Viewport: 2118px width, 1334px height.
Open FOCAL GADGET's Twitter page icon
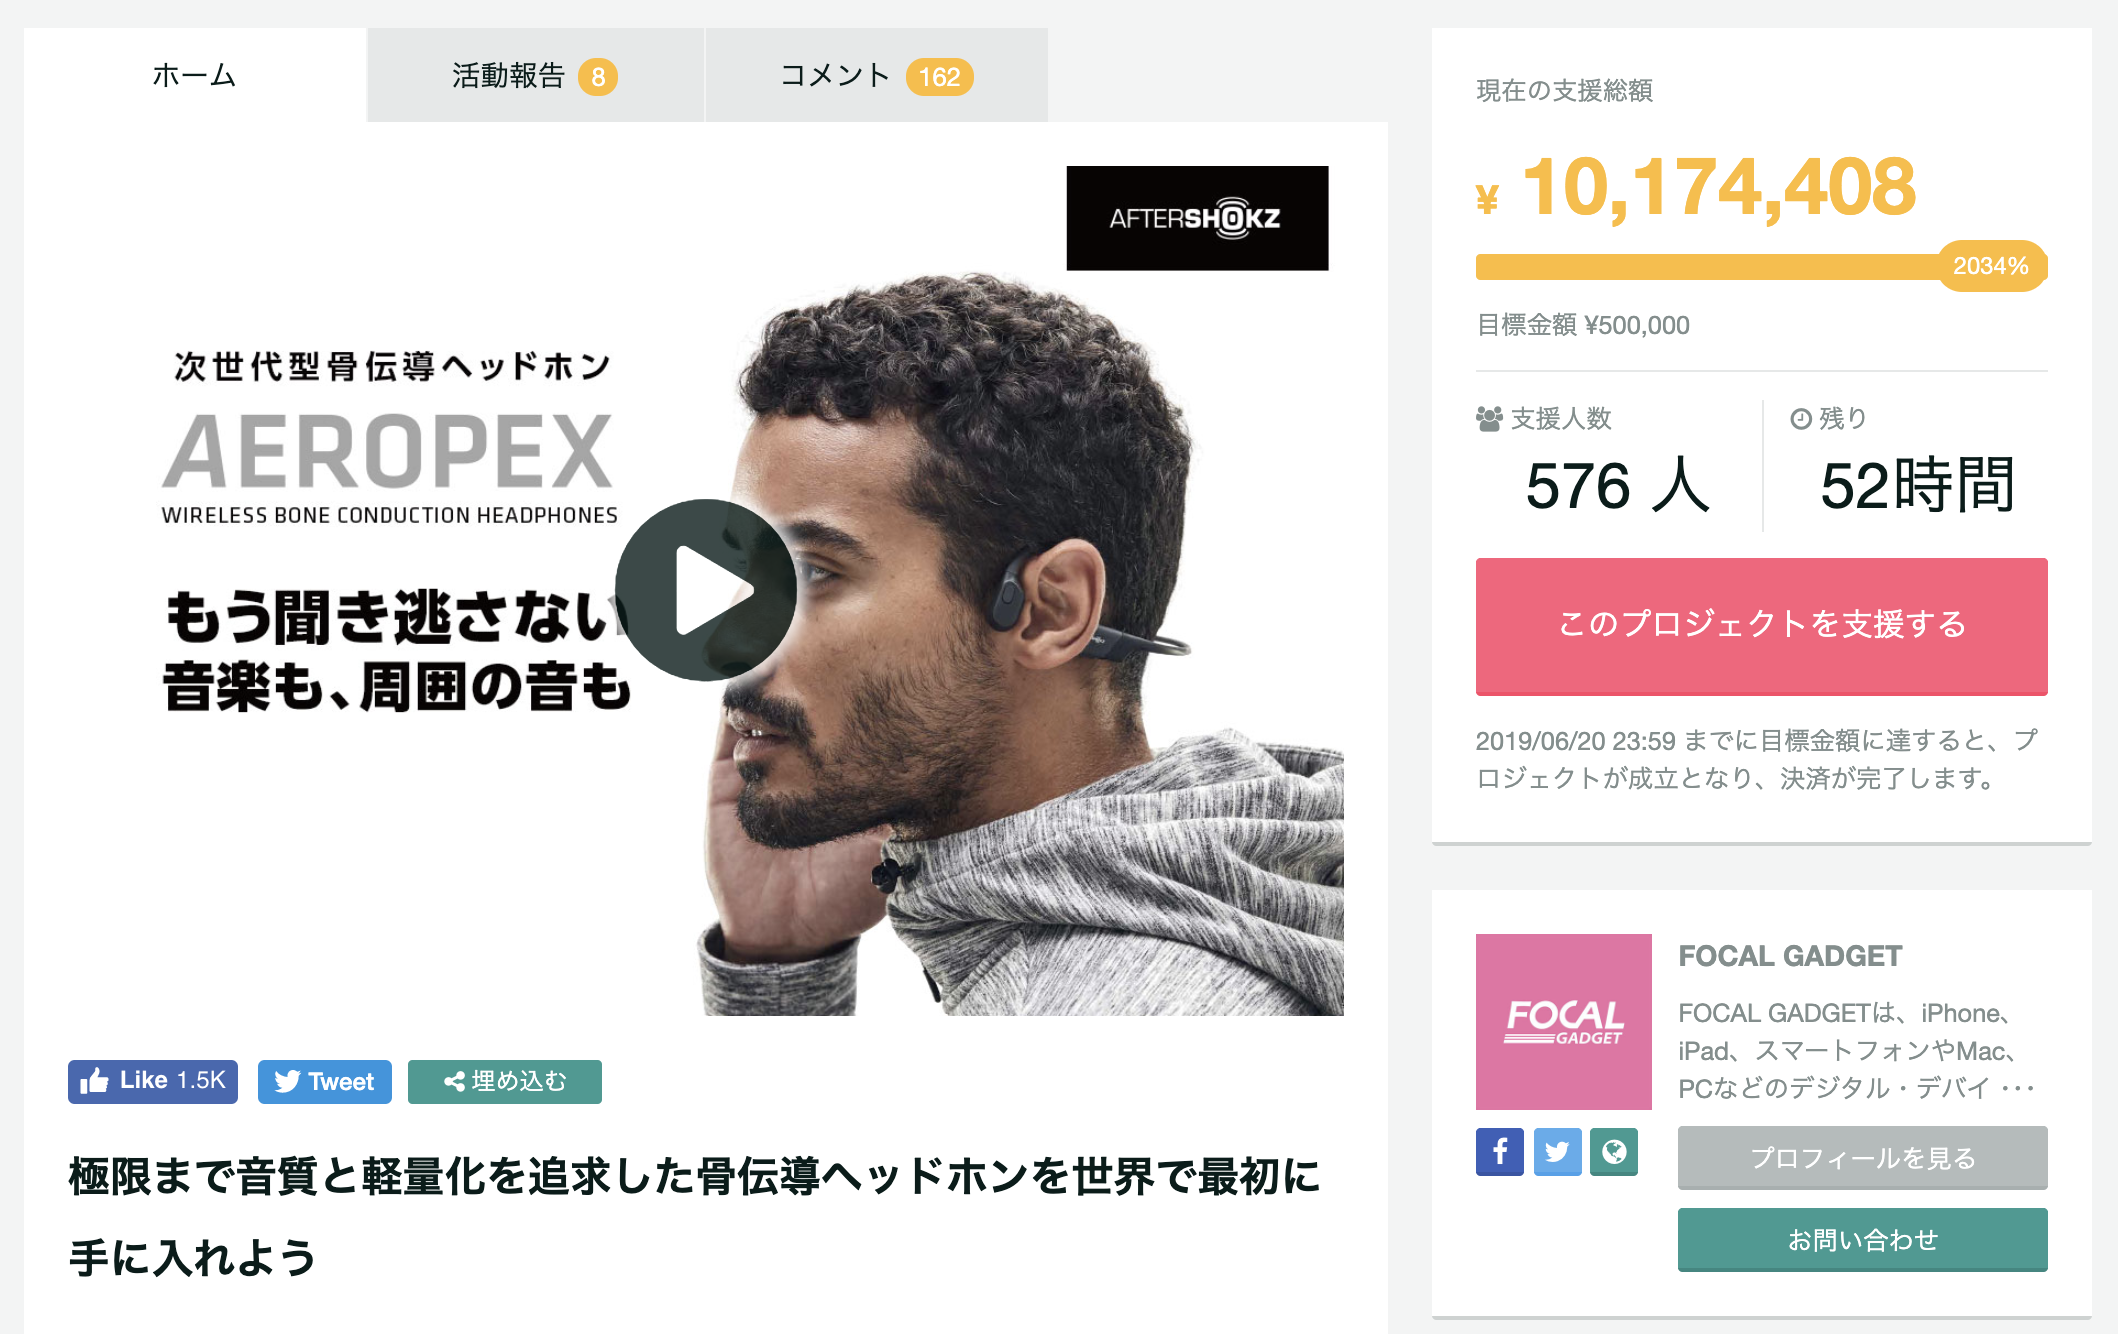point(1557,1152)
